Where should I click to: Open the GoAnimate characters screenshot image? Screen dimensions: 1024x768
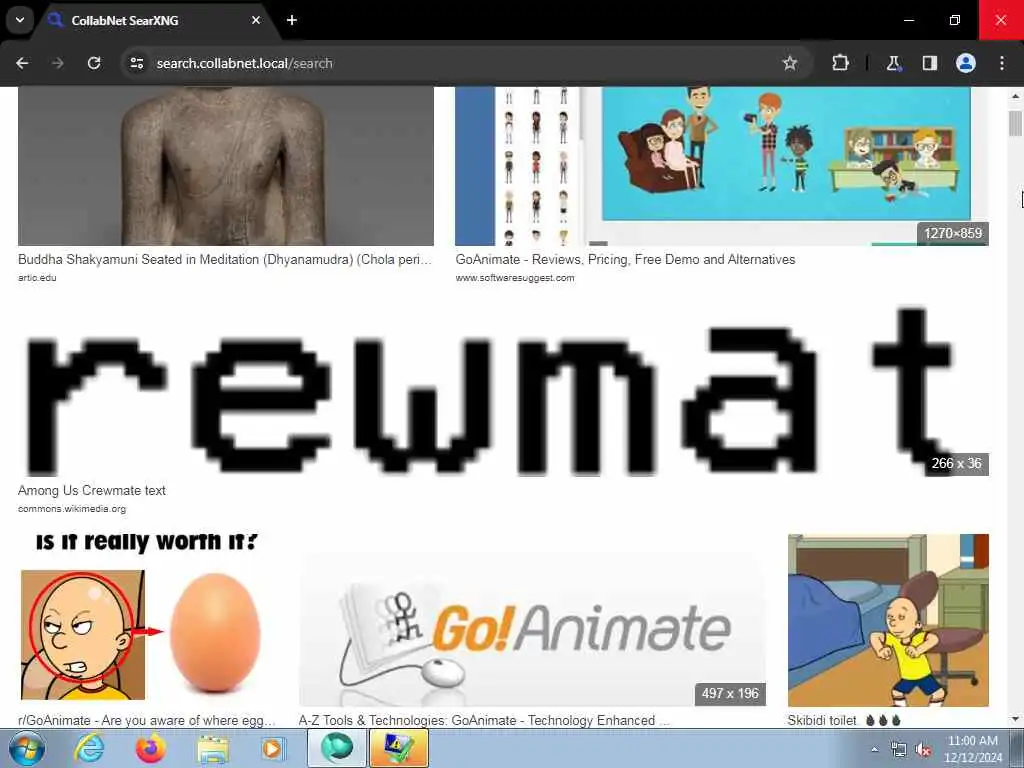[722, 166]
